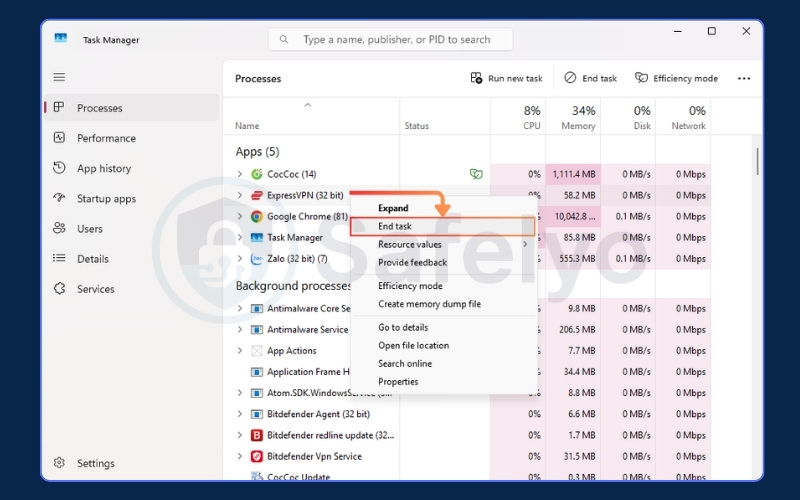The image size is (800, 500).
Task: Click the Google Chrome icon
Action: 257,216
